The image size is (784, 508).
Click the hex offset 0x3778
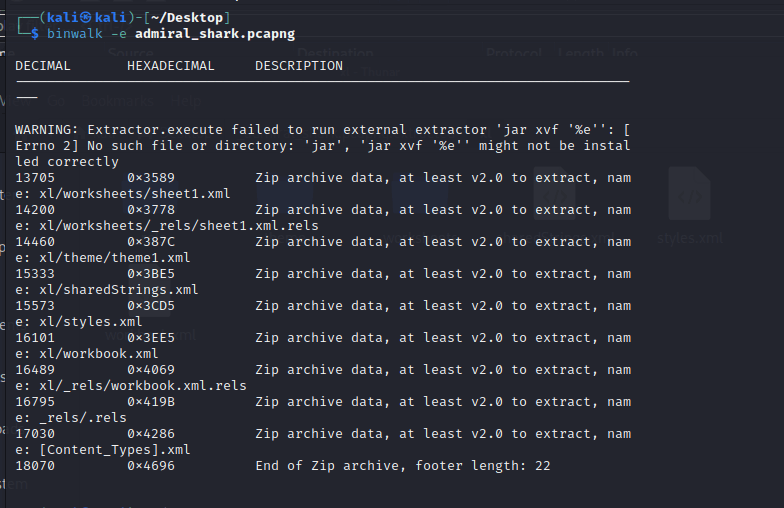151,210
